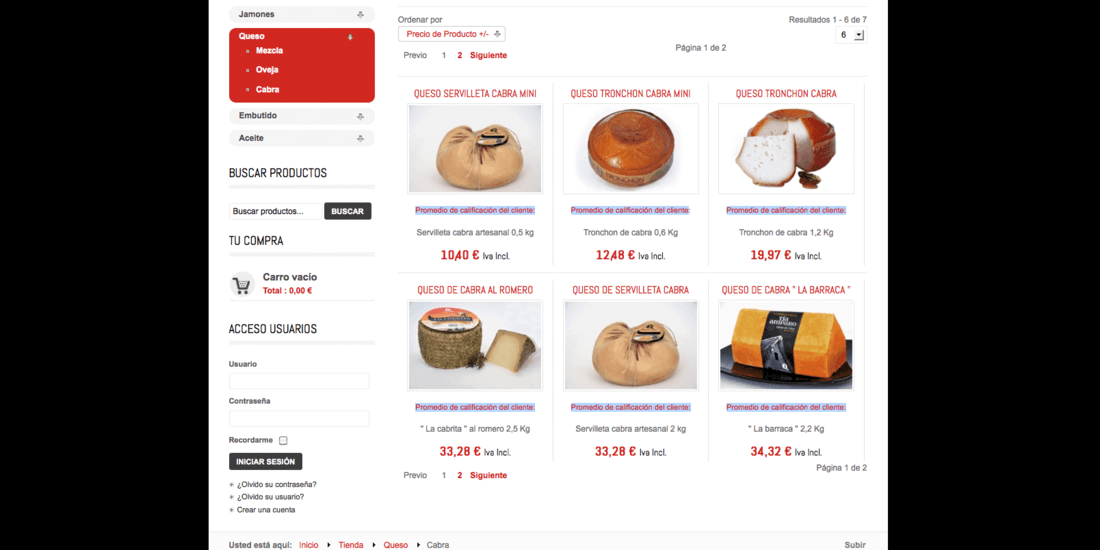Go to page 2 in top pagination
The height and width of the screenshot is (550, 1100).
coord(460,55)
